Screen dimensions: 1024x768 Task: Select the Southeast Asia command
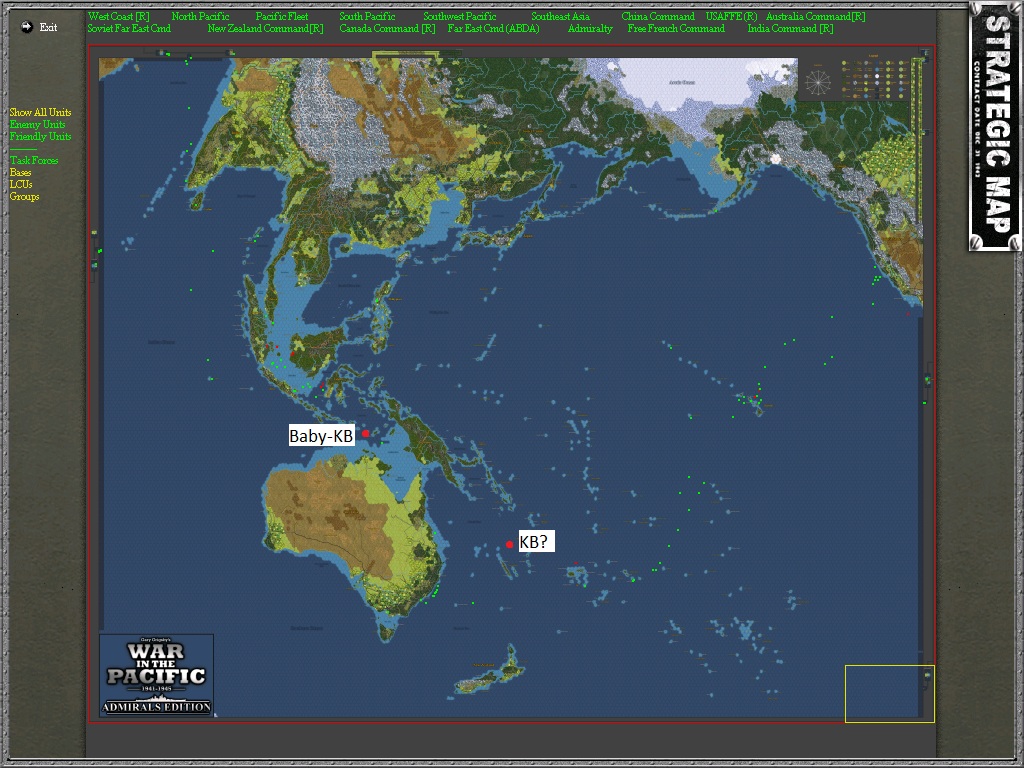[560, 16]
